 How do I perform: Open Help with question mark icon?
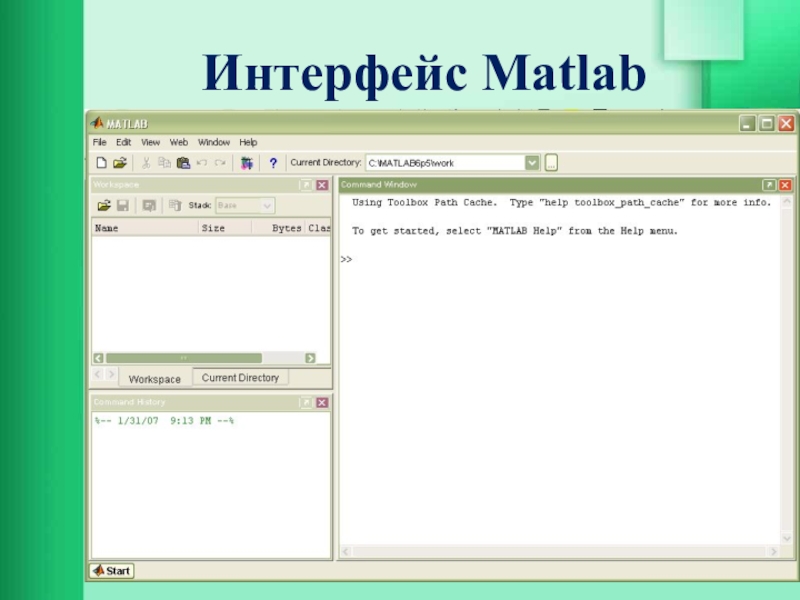(273, 163)
